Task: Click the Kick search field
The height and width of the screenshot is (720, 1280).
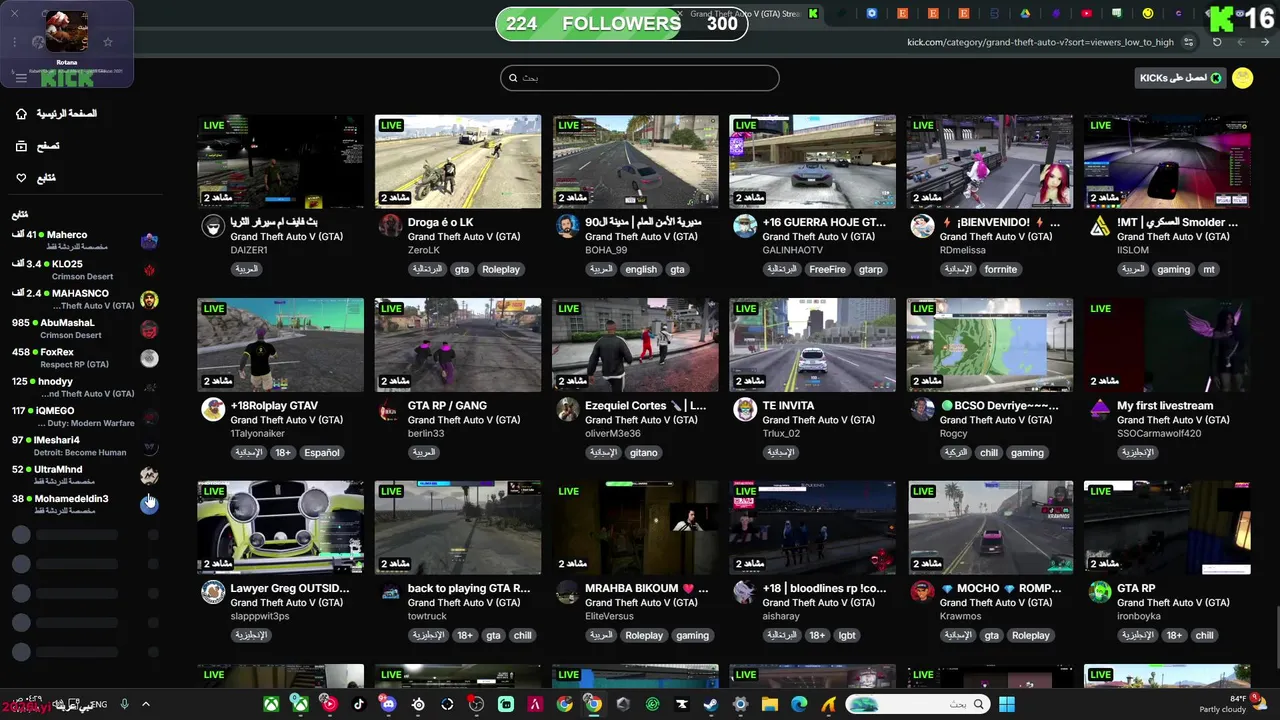Action: [639, 78]
